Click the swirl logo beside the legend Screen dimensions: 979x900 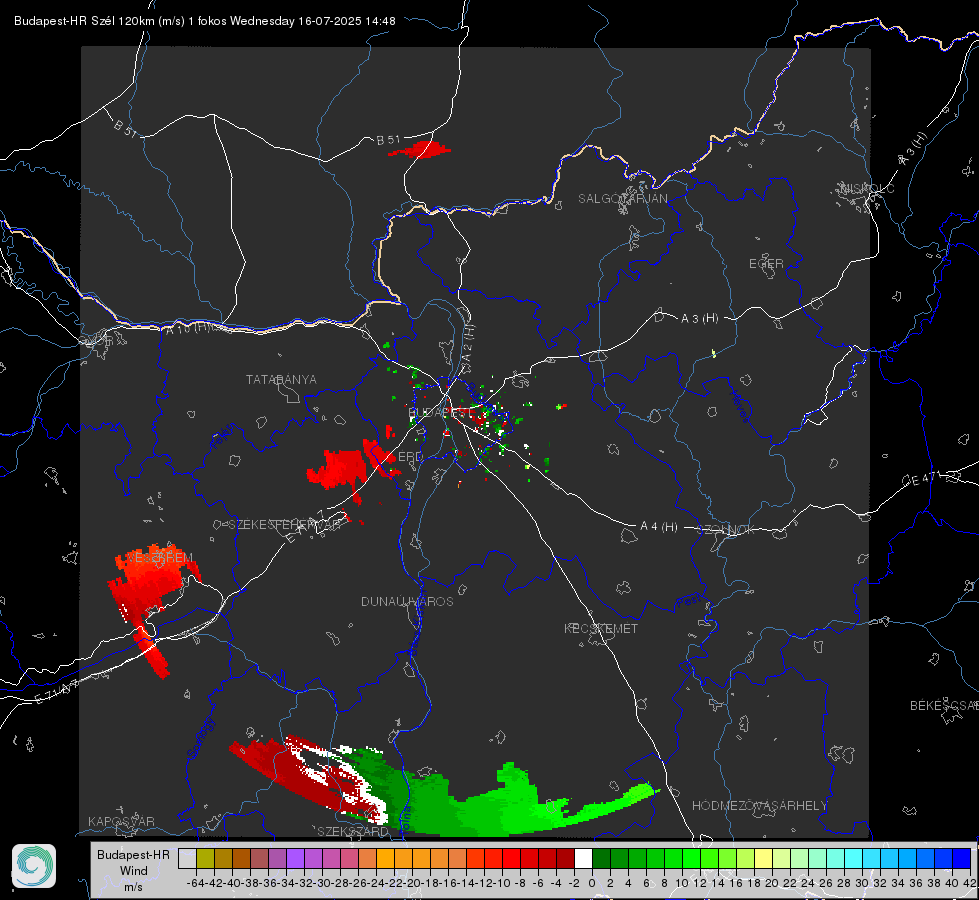pyautogui.click(x=34, y=866)
